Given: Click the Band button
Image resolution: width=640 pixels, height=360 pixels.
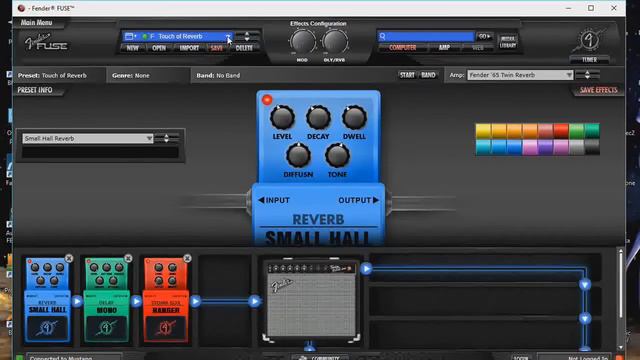Looking at the screenshot, I should pos(428,75).
